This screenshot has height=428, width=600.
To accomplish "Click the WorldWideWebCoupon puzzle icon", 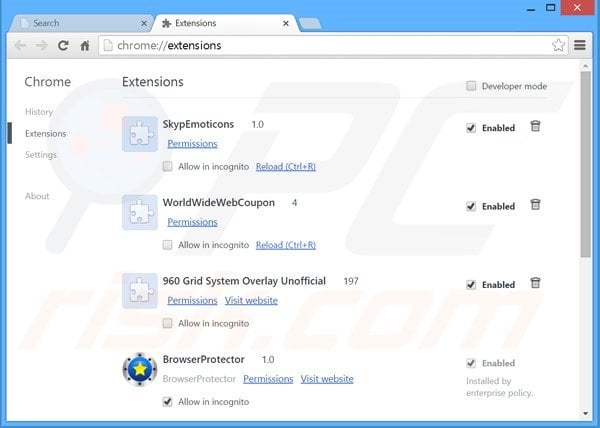I will click(x=140, y=212).
